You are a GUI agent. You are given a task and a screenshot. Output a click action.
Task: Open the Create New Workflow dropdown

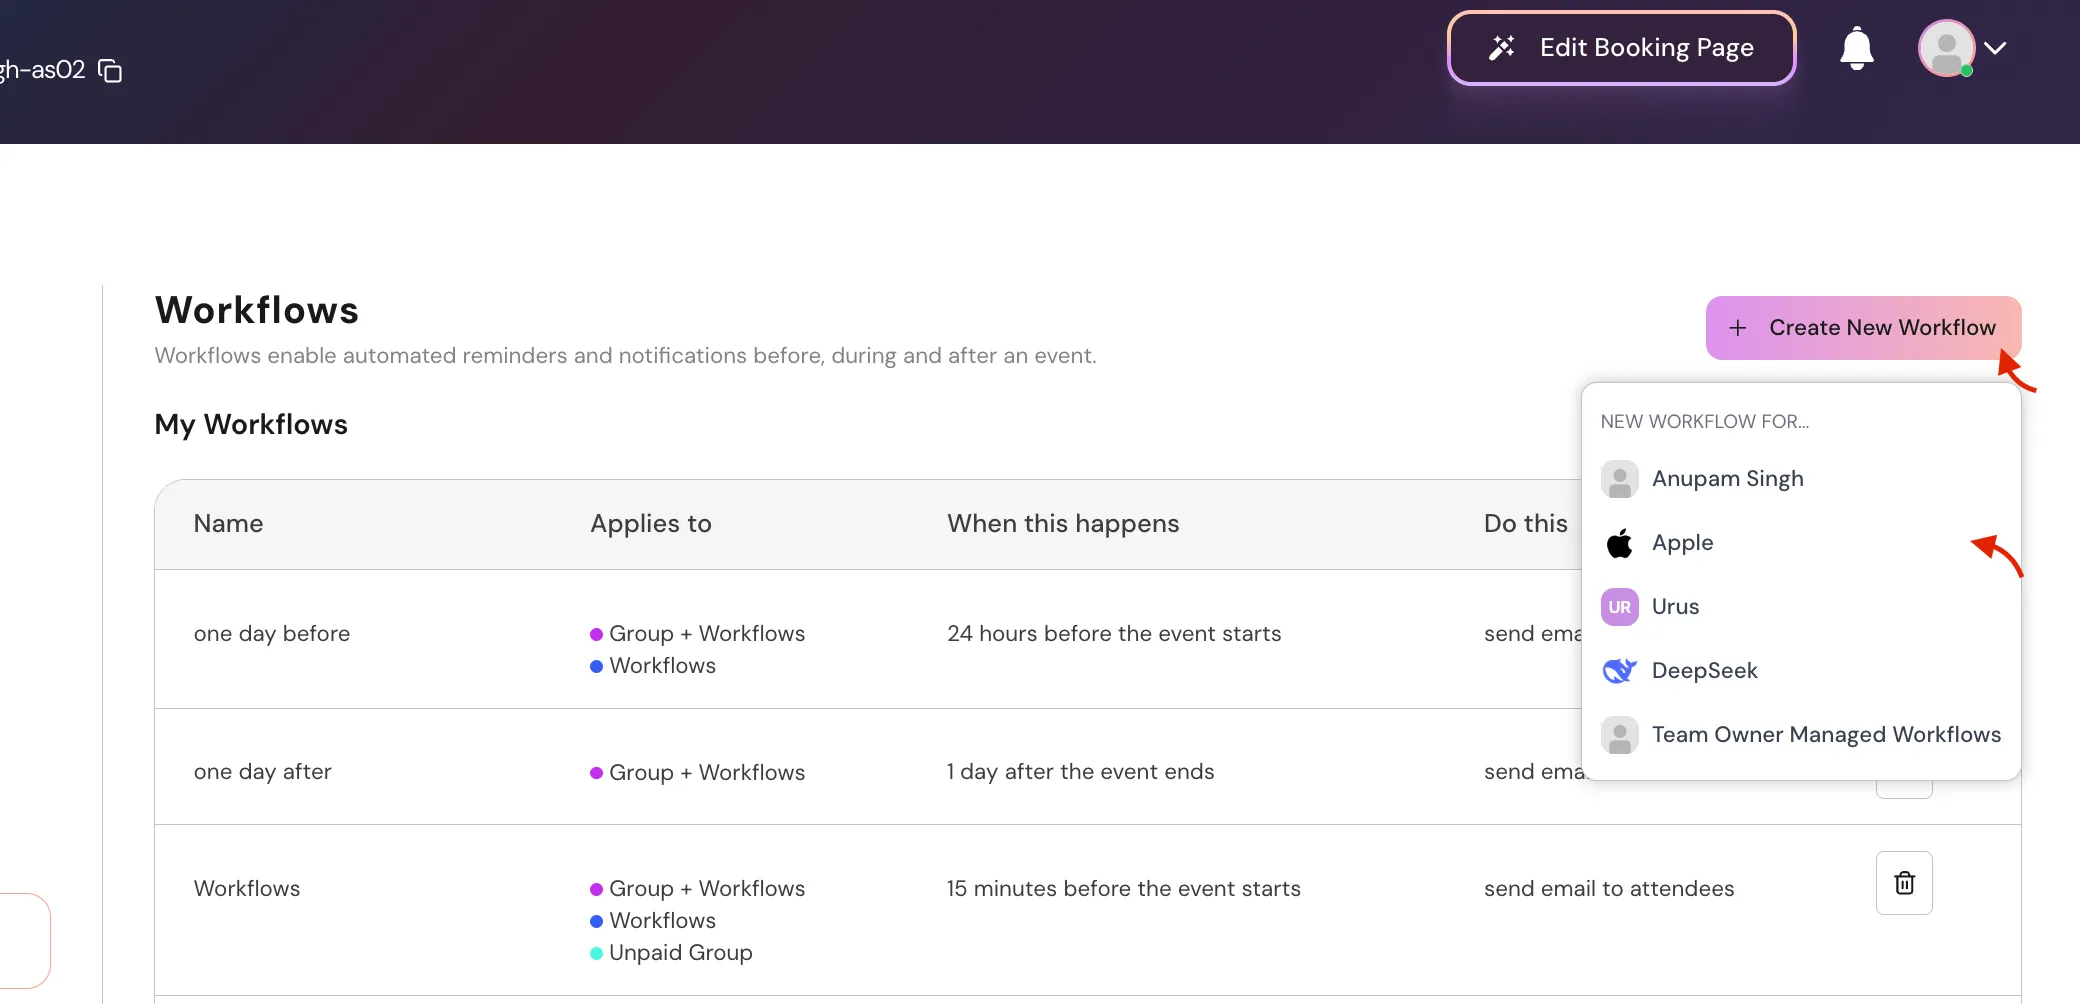point(1862,328)
